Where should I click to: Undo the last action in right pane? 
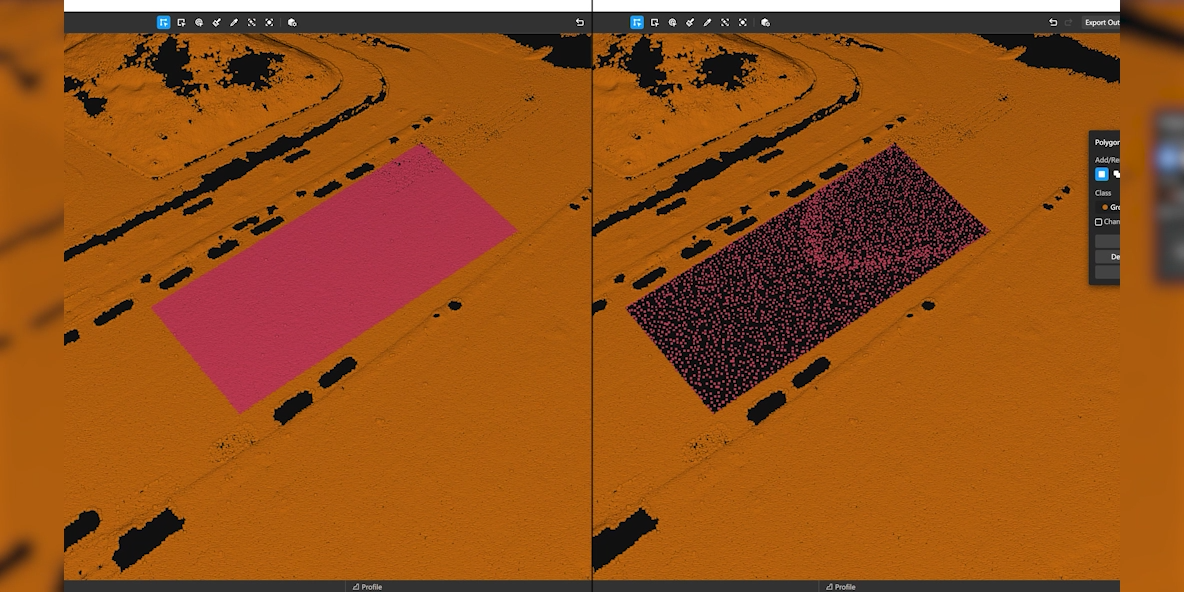(x=1053, y=22)
